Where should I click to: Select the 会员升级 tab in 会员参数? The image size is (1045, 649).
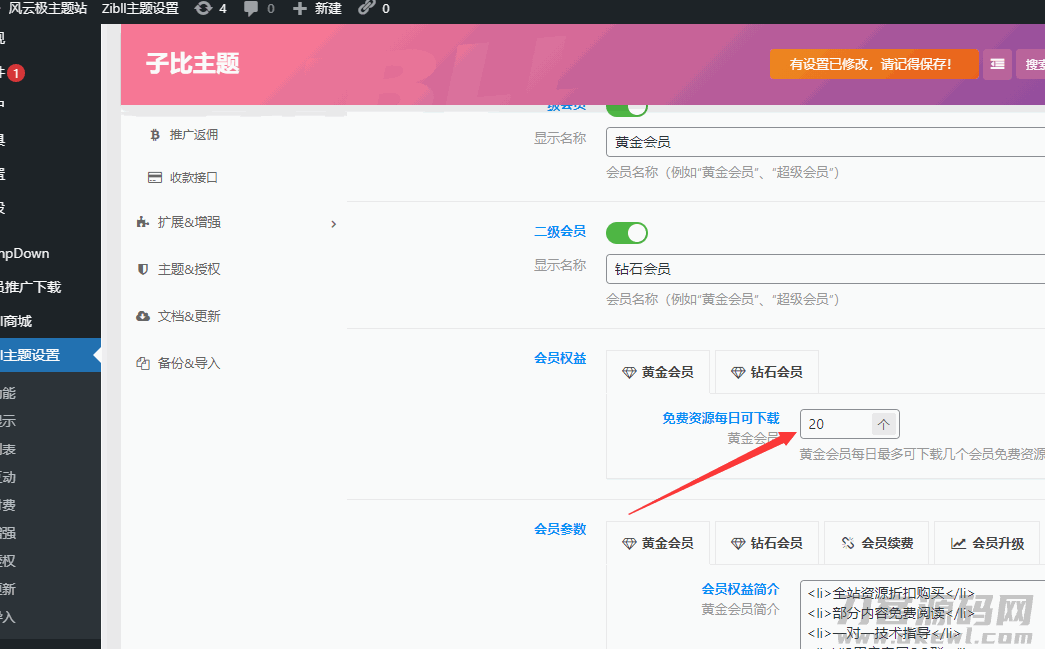[987, 543]
